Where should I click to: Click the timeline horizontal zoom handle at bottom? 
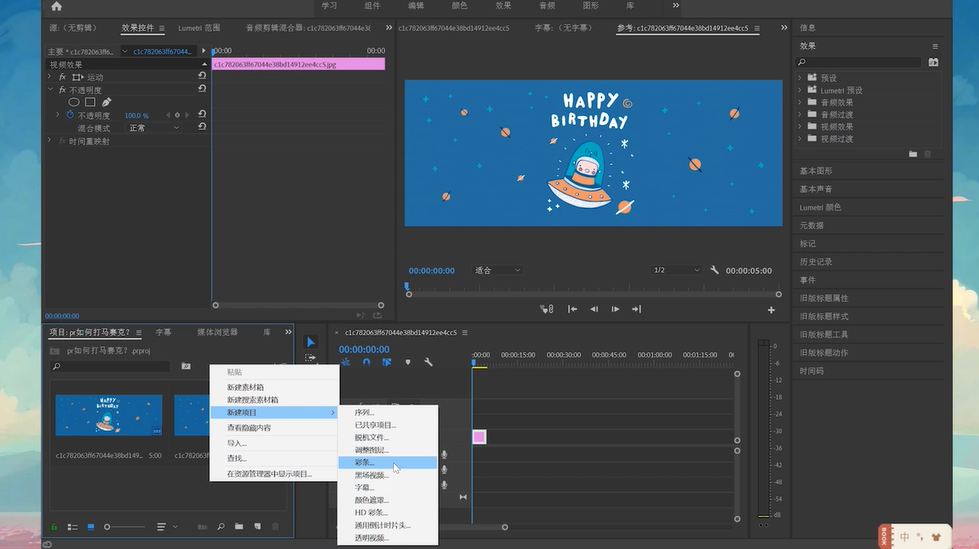[x=505, y=527]
